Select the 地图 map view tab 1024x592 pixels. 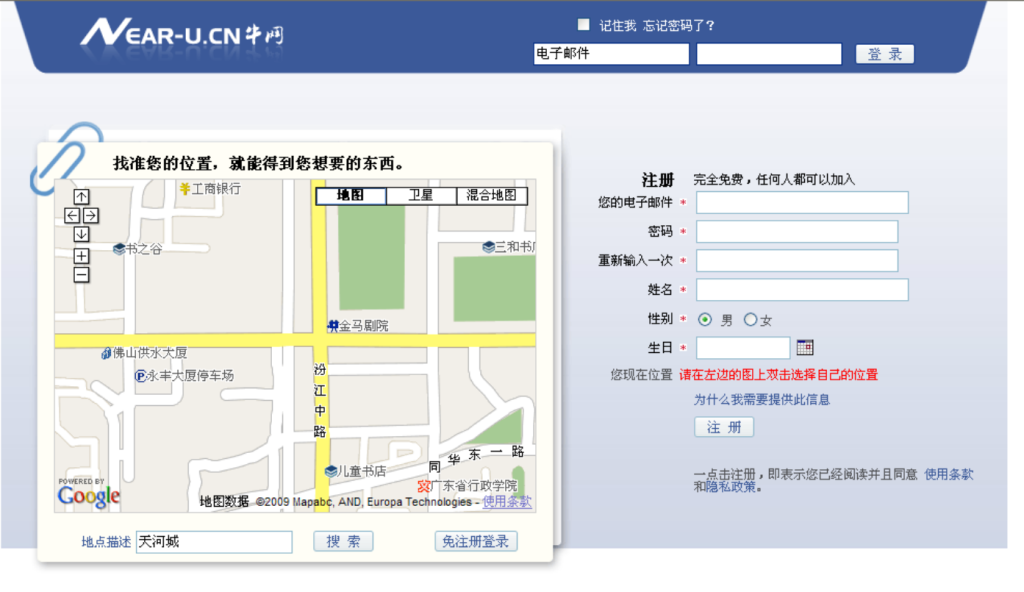(351, 196)
